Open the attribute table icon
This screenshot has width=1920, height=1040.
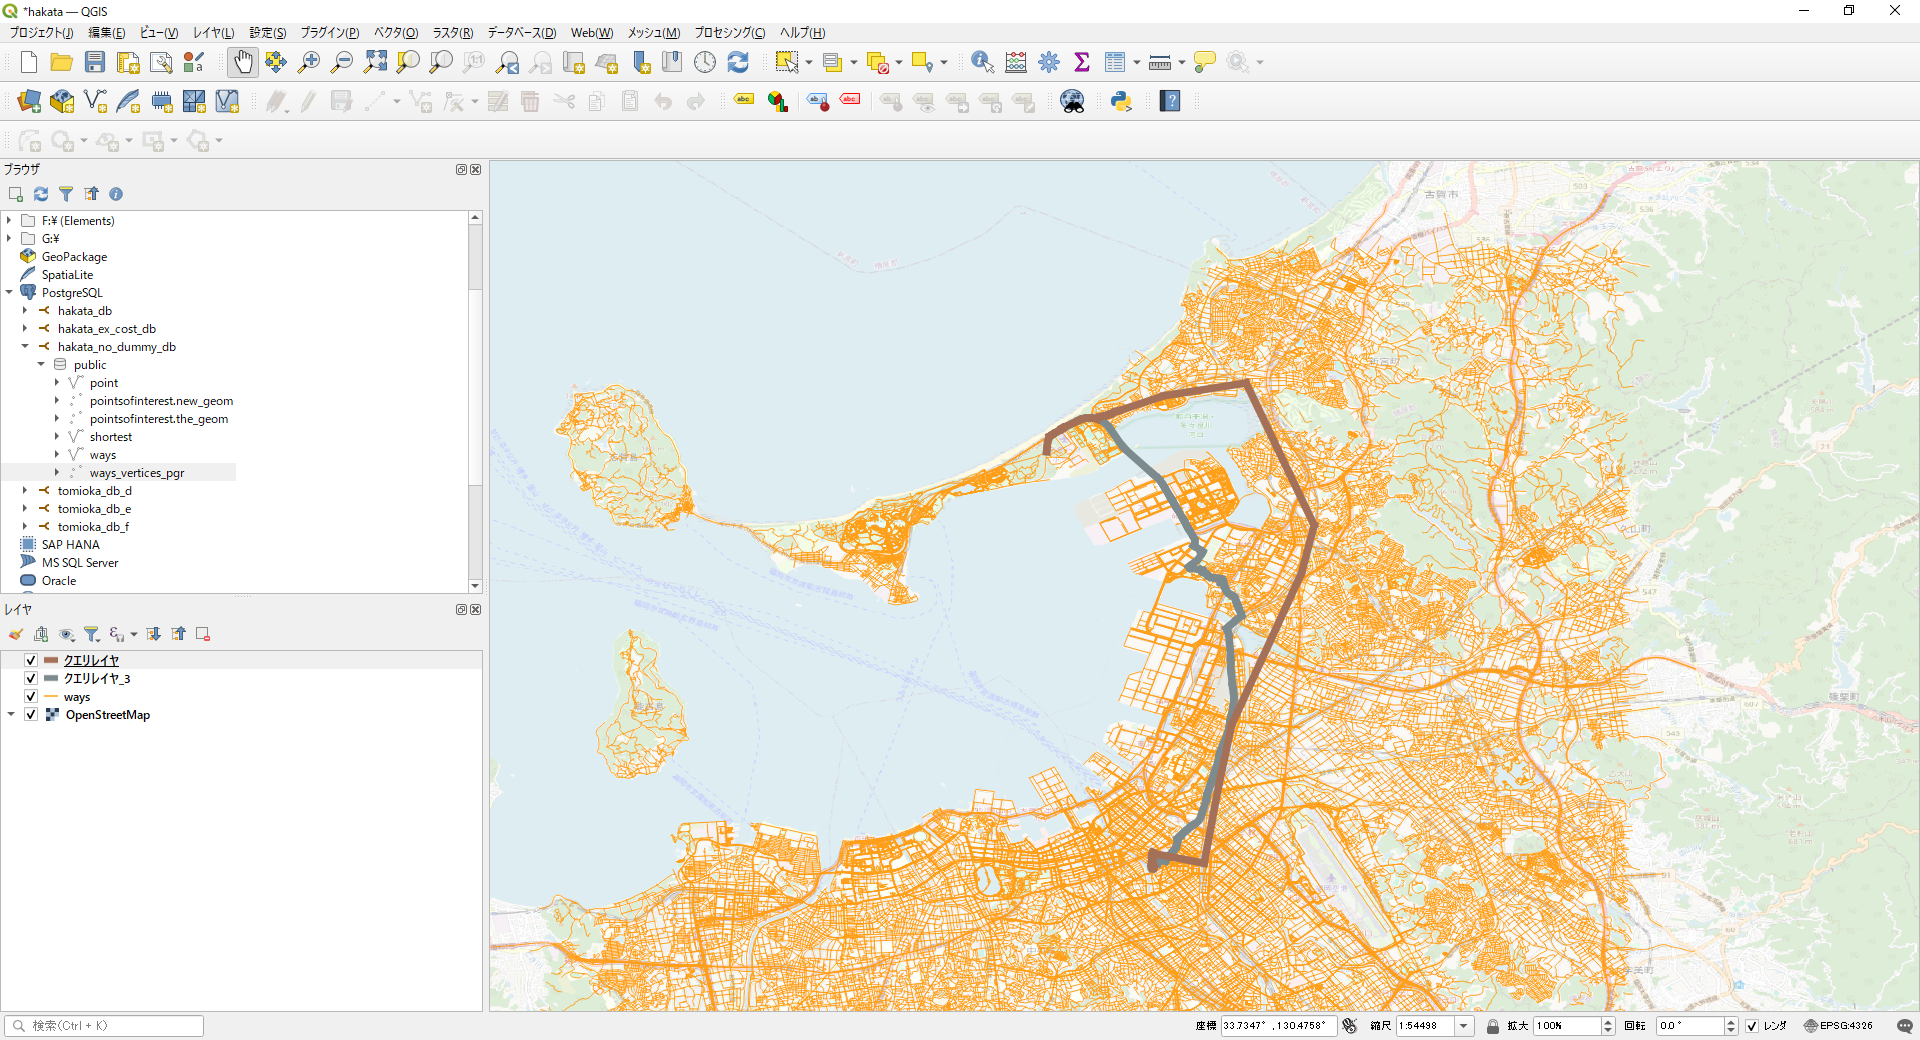pyautogui.click(x=1115, y=62)
